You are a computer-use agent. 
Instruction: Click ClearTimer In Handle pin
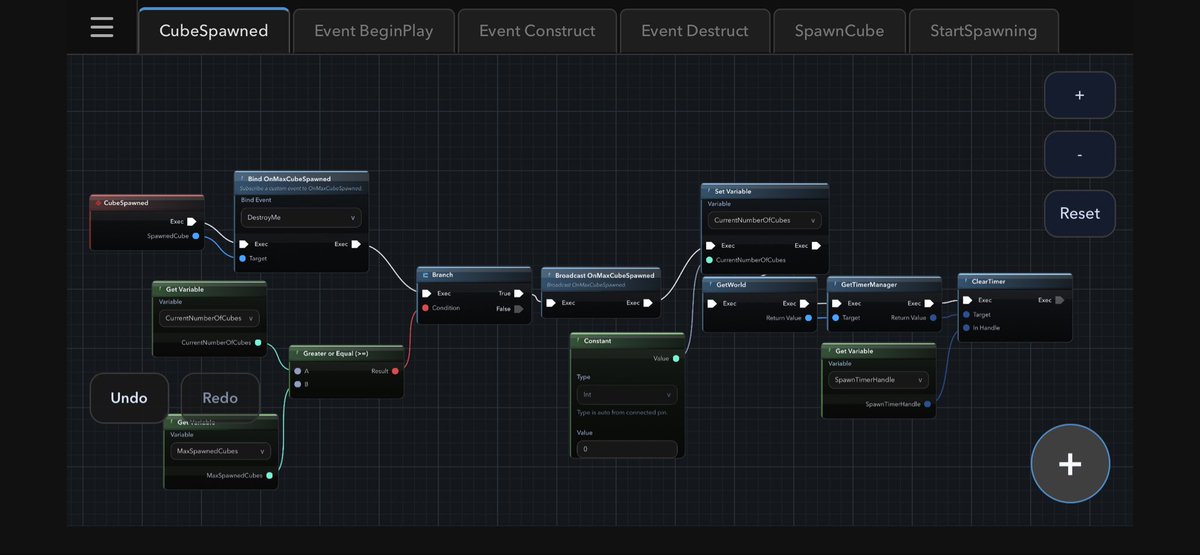tap(966, 328)
